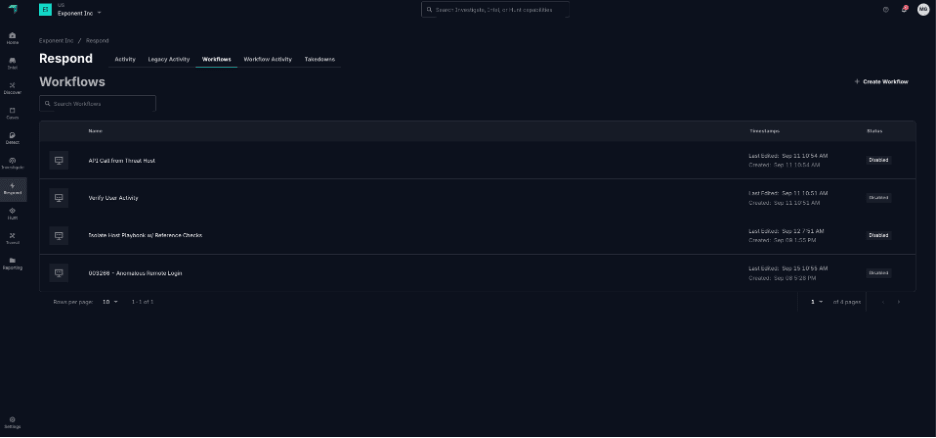Viewport: 936px width, 438px height.
Task: Click the Status column header
Action: coord(875,131)
